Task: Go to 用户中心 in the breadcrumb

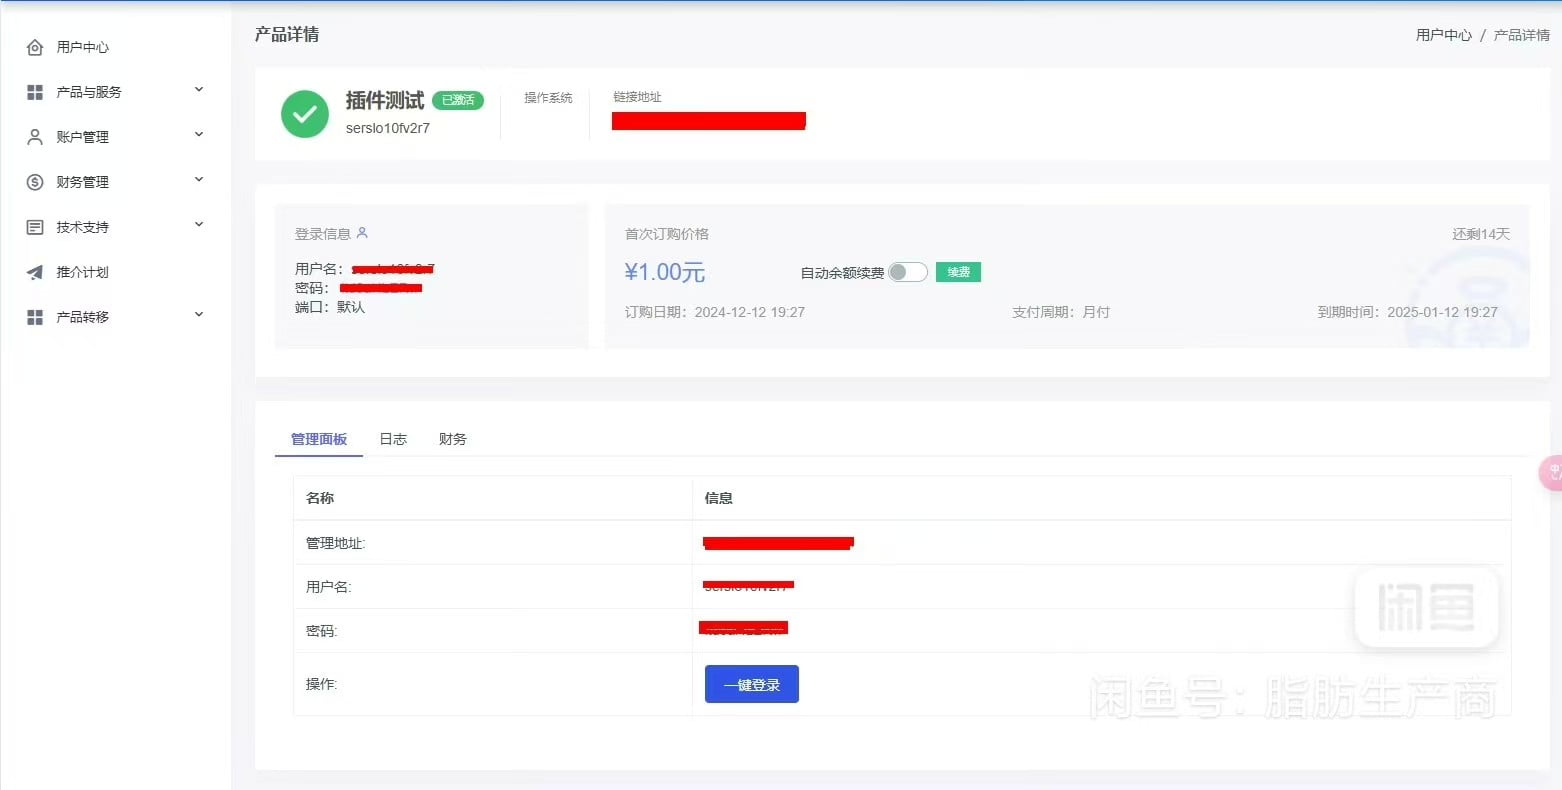Action: click(x=1443, y=35)
